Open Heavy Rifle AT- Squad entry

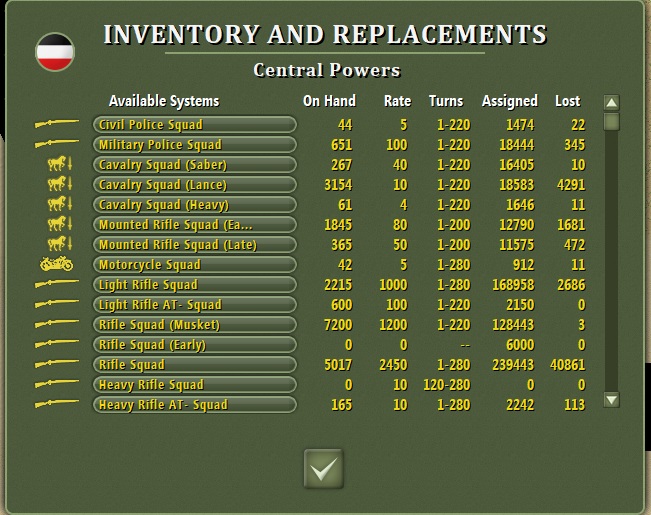tap(195, 404)
